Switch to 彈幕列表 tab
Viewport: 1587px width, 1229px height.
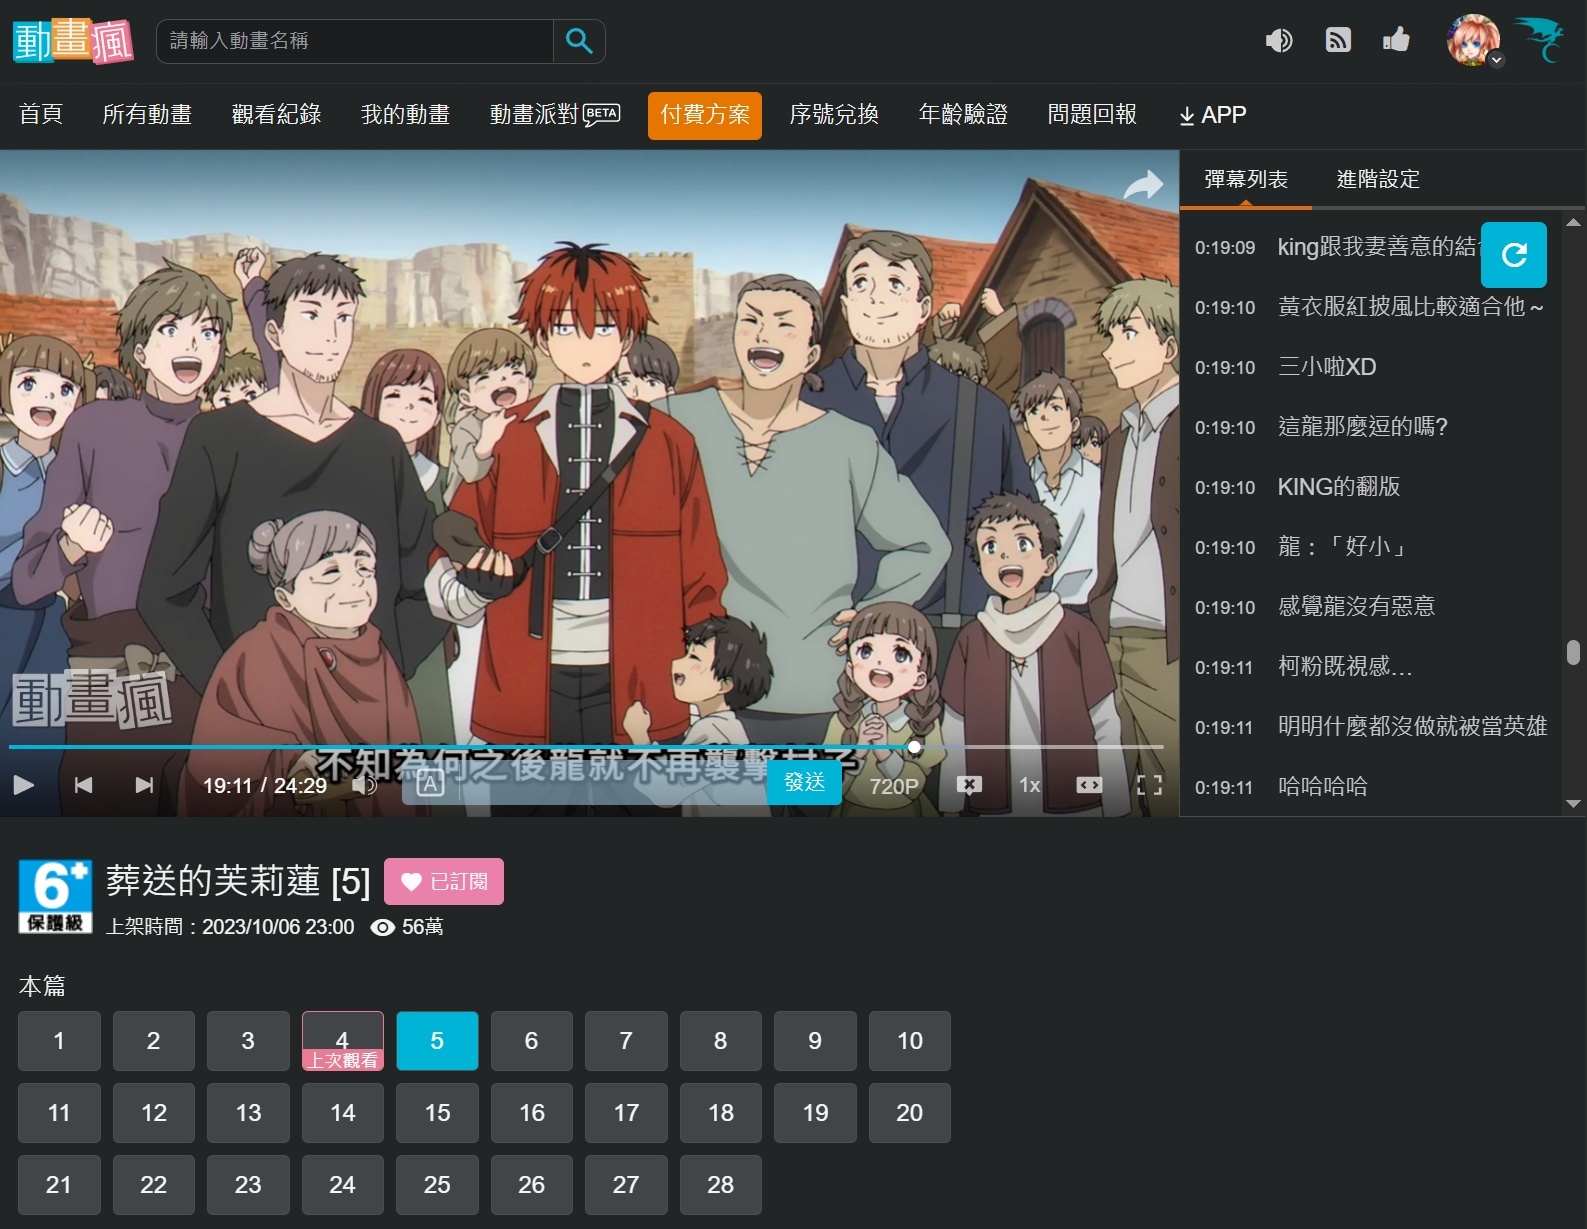click(x=1246, y=179)
